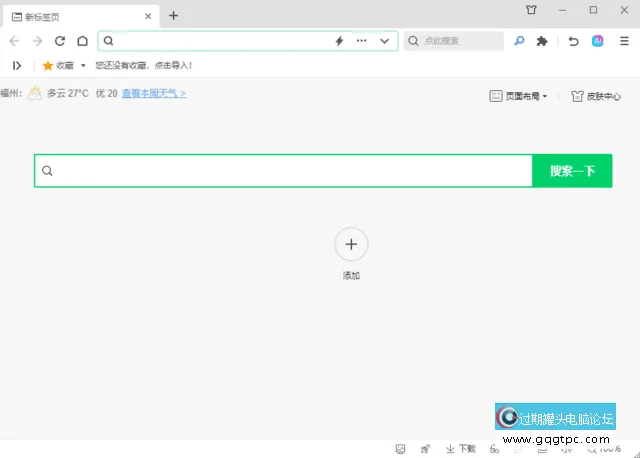Screen dimensions: 640x458
Task: Open a new tab with plus button
Action: click(x=173, y=15)
